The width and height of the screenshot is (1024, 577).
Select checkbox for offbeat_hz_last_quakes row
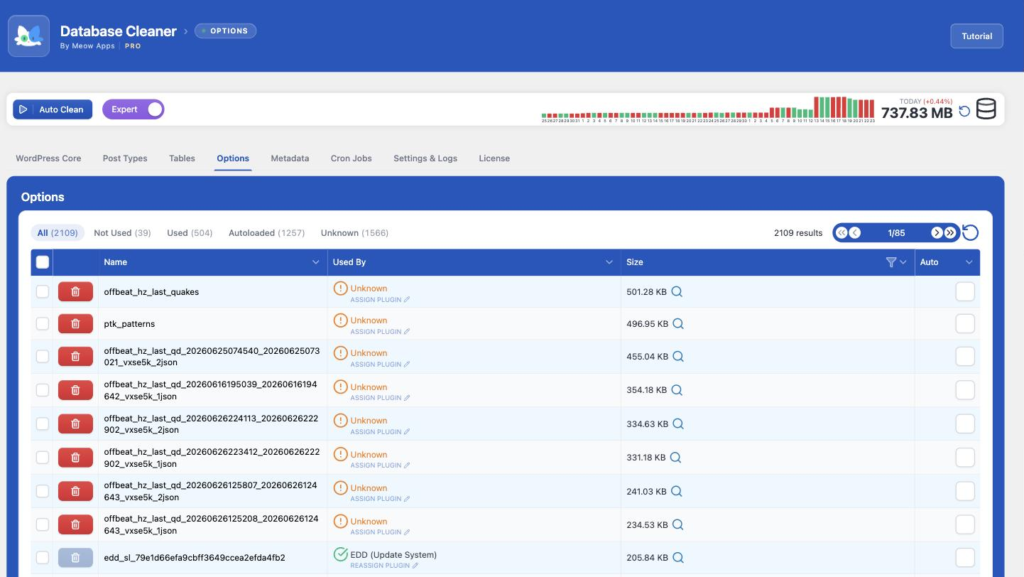coord(42,292)
